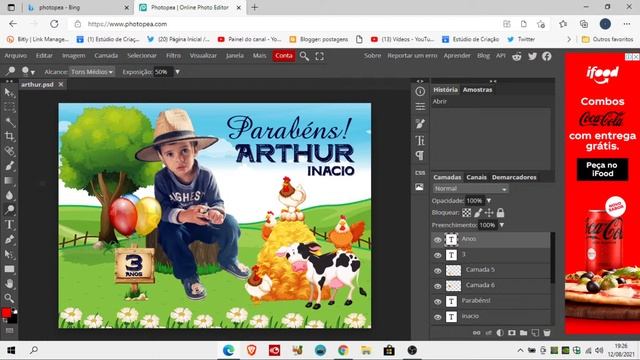Select the Healing Brush tool
Screen dimensions: 640x360
pos(9,151)
